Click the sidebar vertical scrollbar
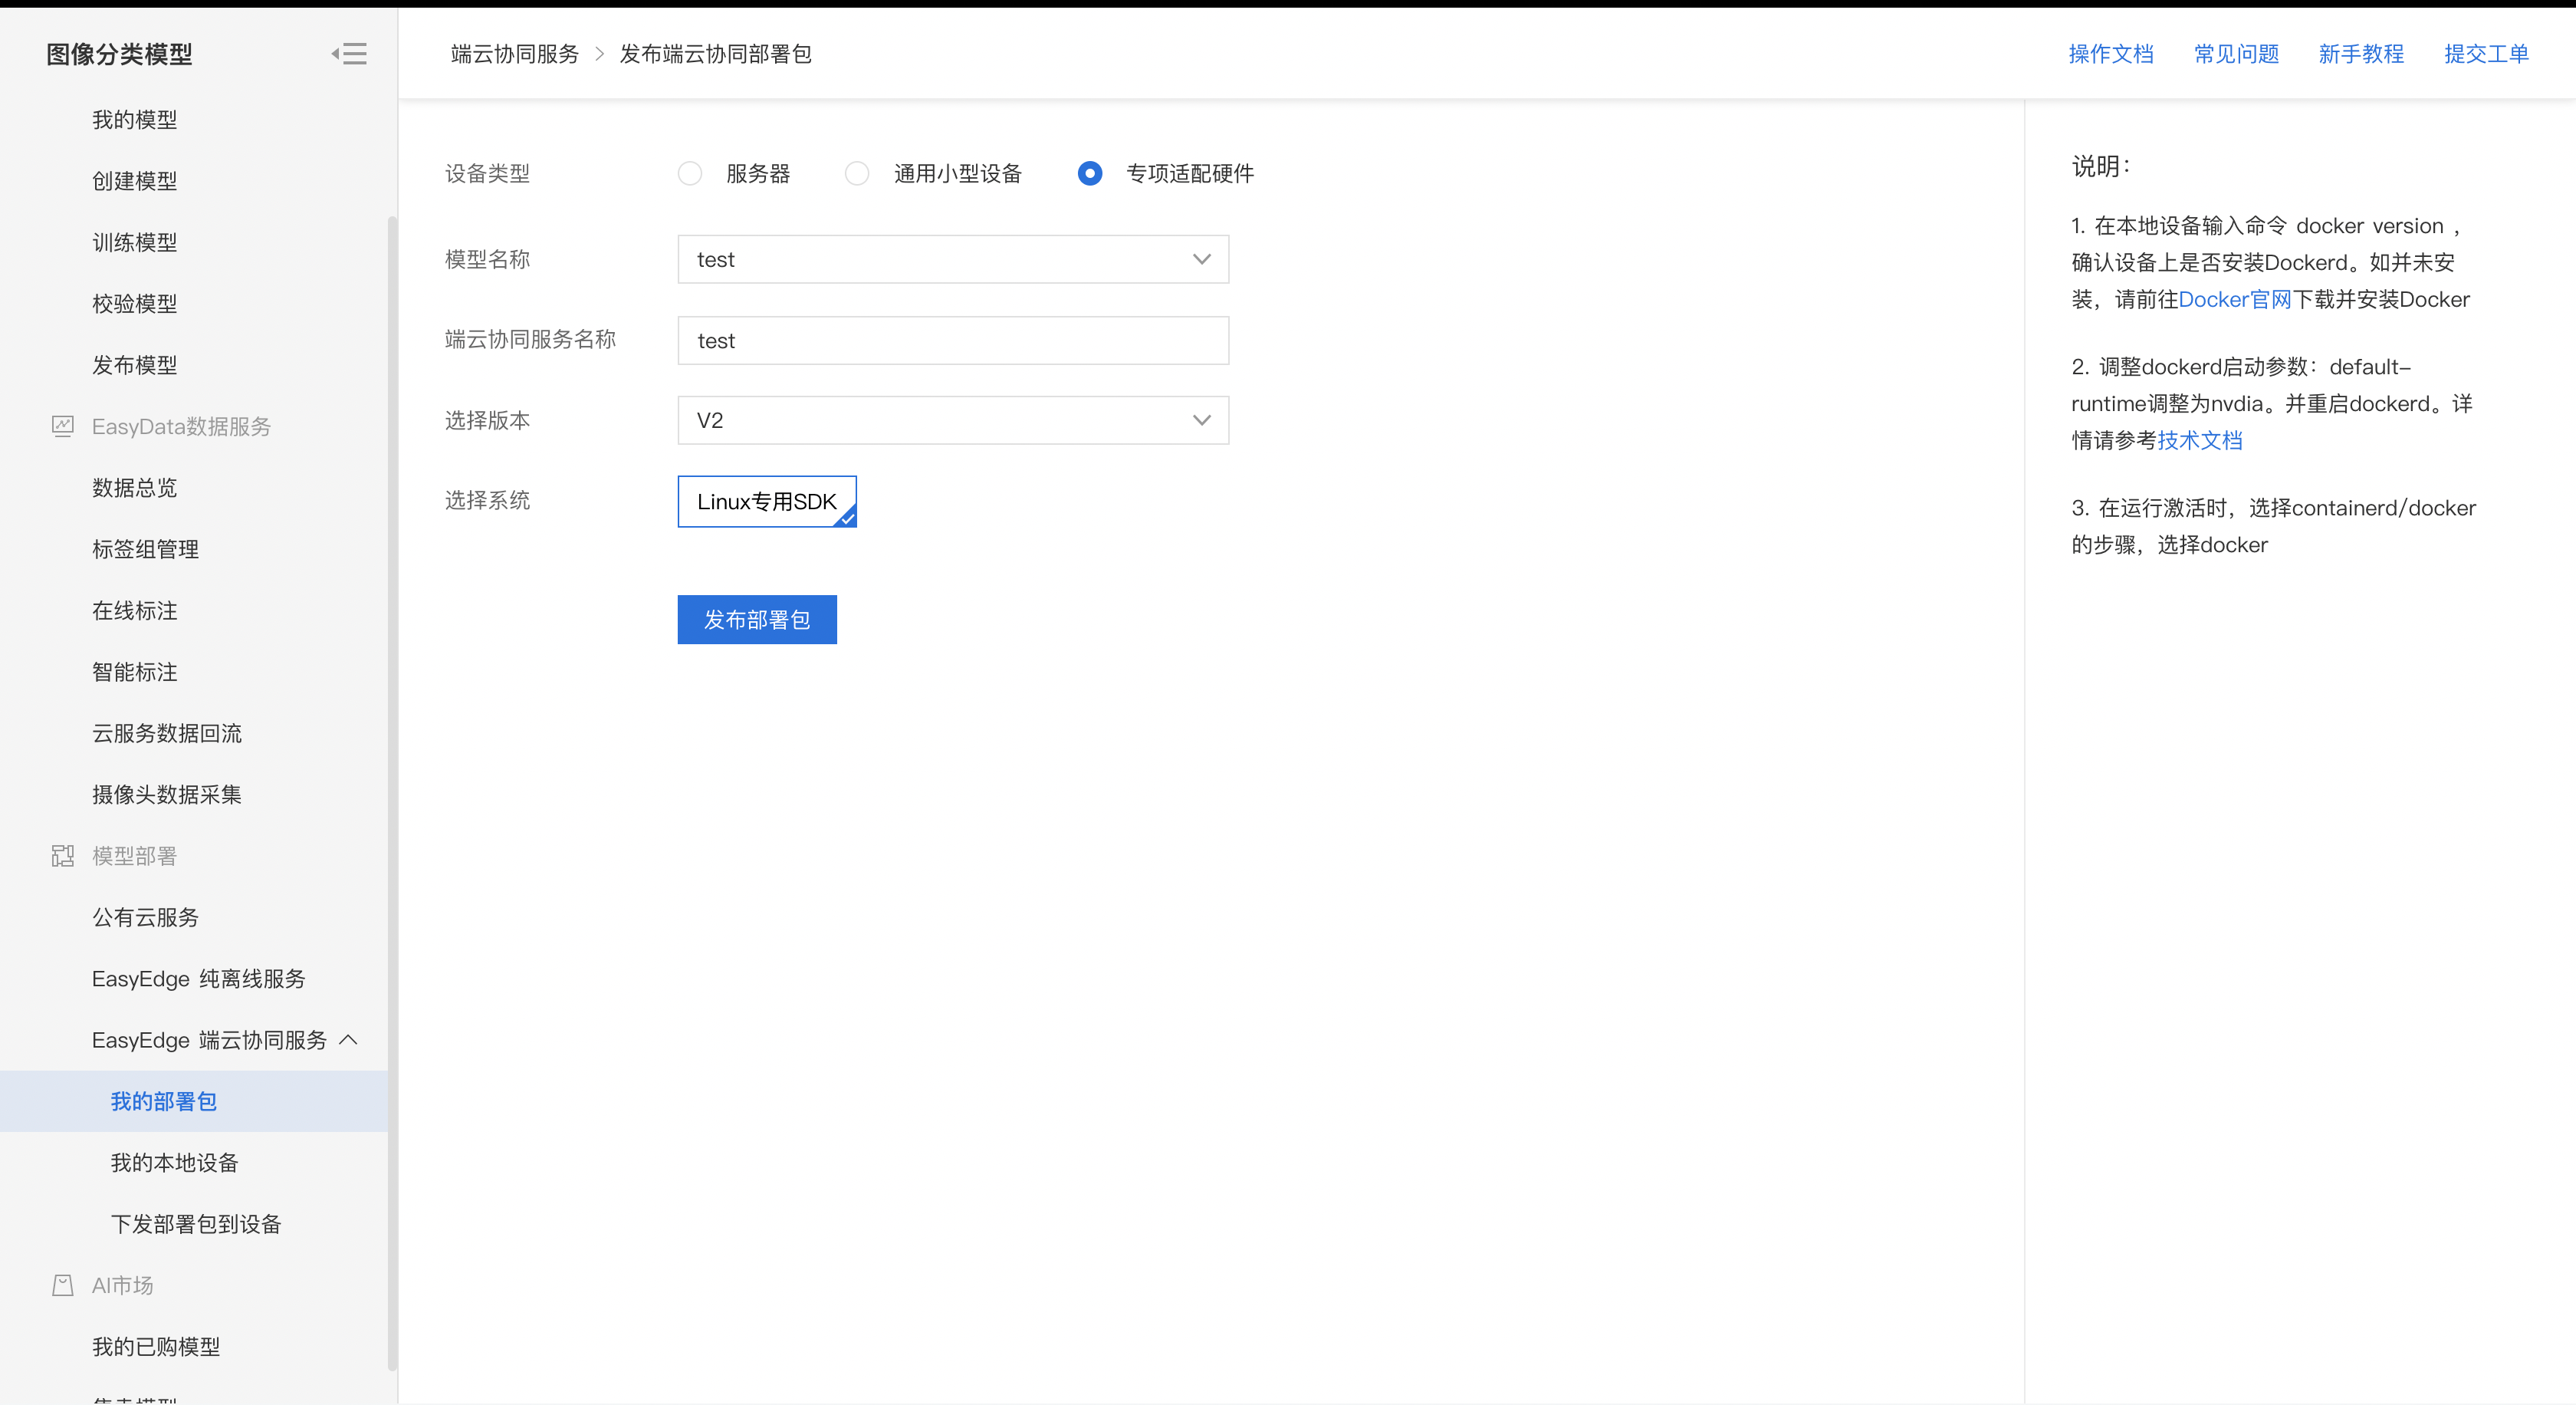 (392, 792)
